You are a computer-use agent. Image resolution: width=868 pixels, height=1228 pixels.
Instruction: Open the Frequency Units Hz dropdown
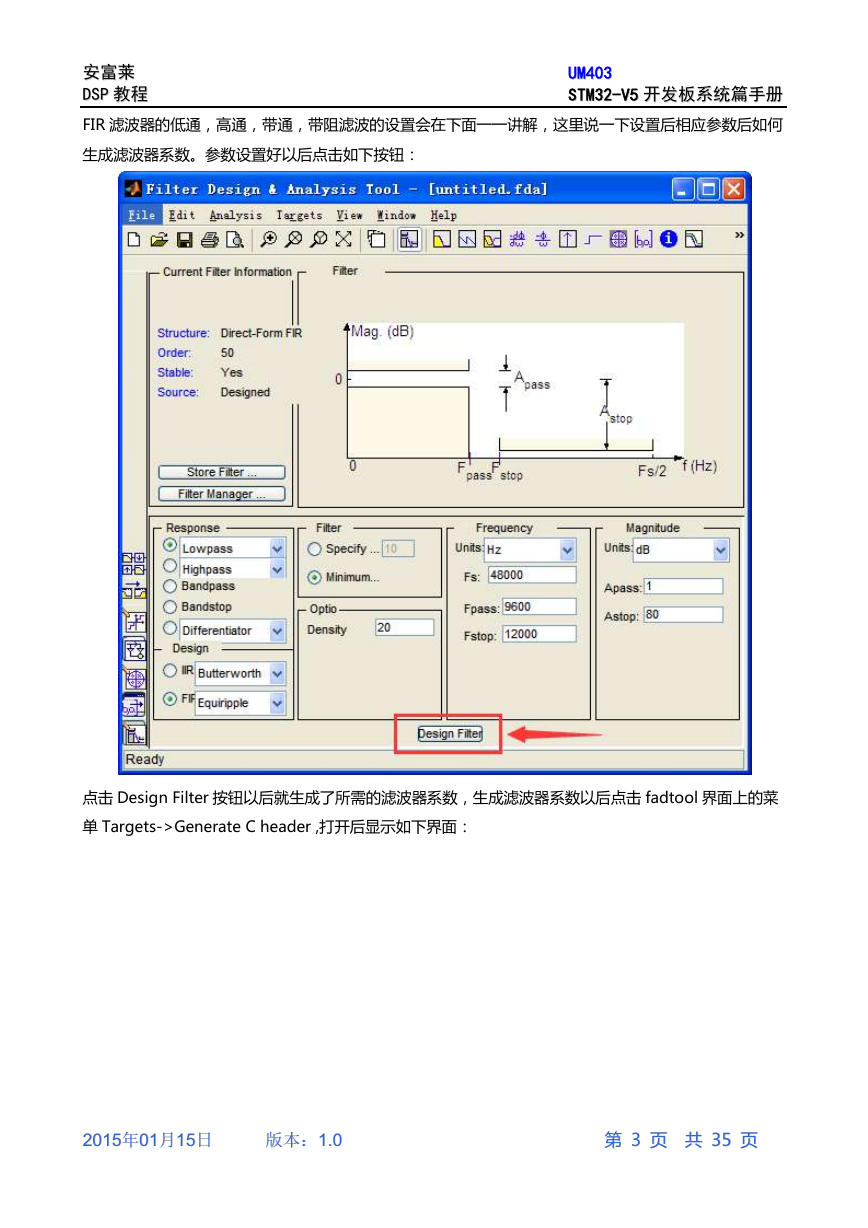click(568, 550)
